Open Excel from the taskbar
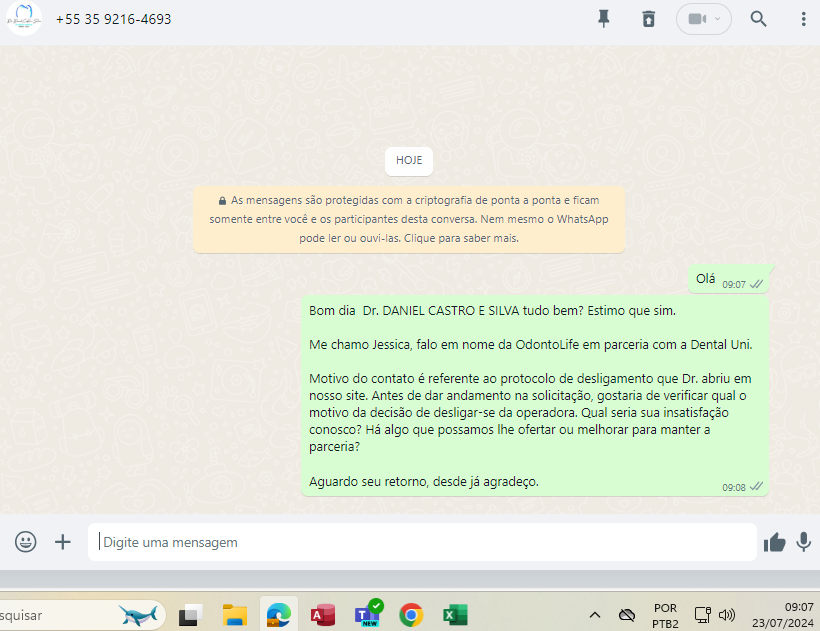820x631 pixels. 455,615
